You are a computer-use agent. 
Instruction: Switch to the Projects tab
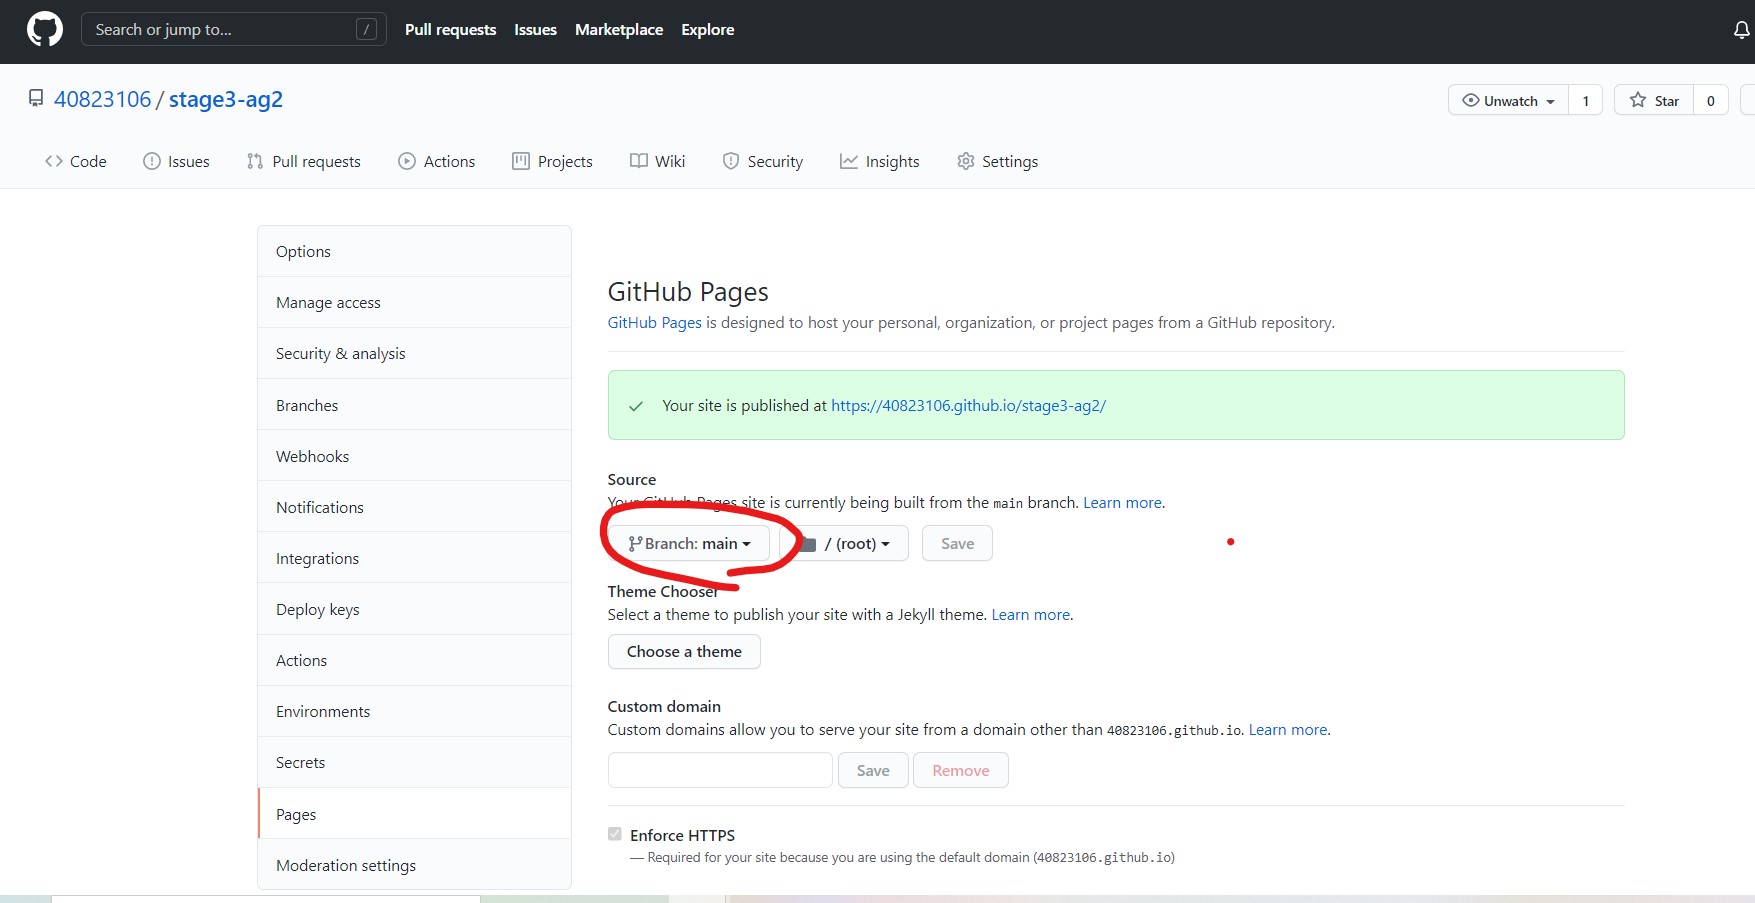click(x=552, y=161)
